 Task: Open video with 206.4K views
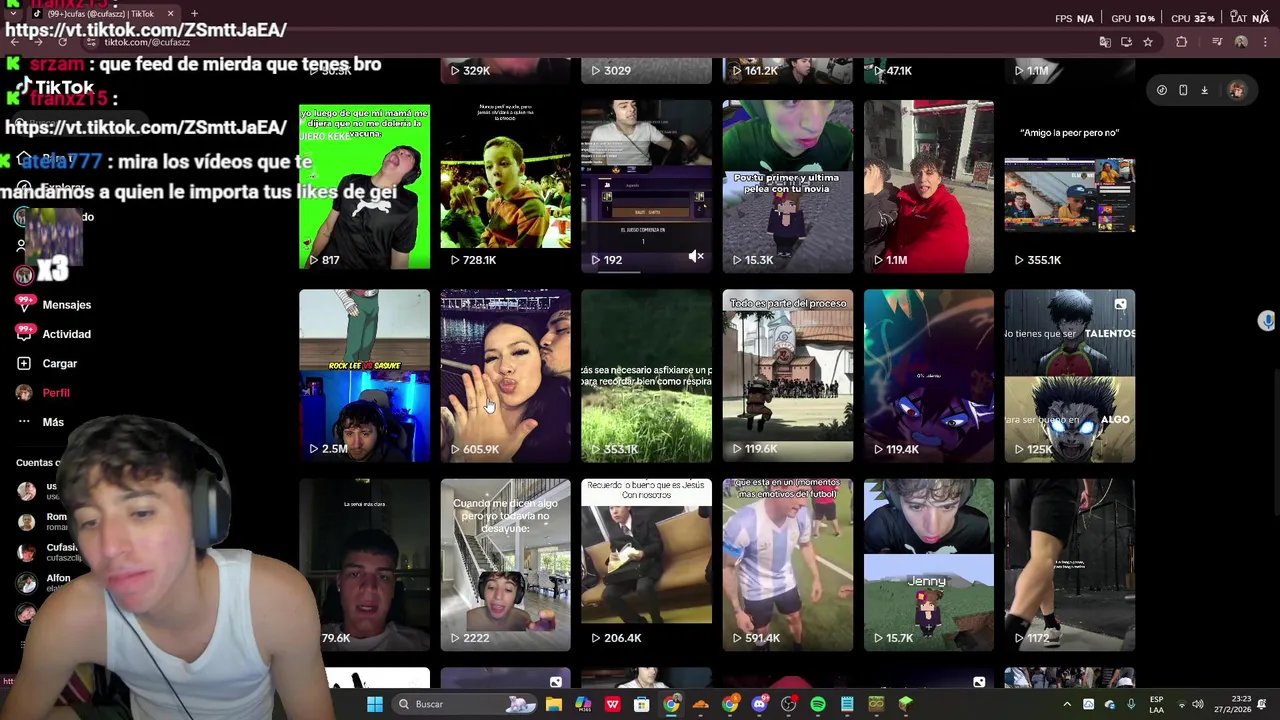point(646,565)
